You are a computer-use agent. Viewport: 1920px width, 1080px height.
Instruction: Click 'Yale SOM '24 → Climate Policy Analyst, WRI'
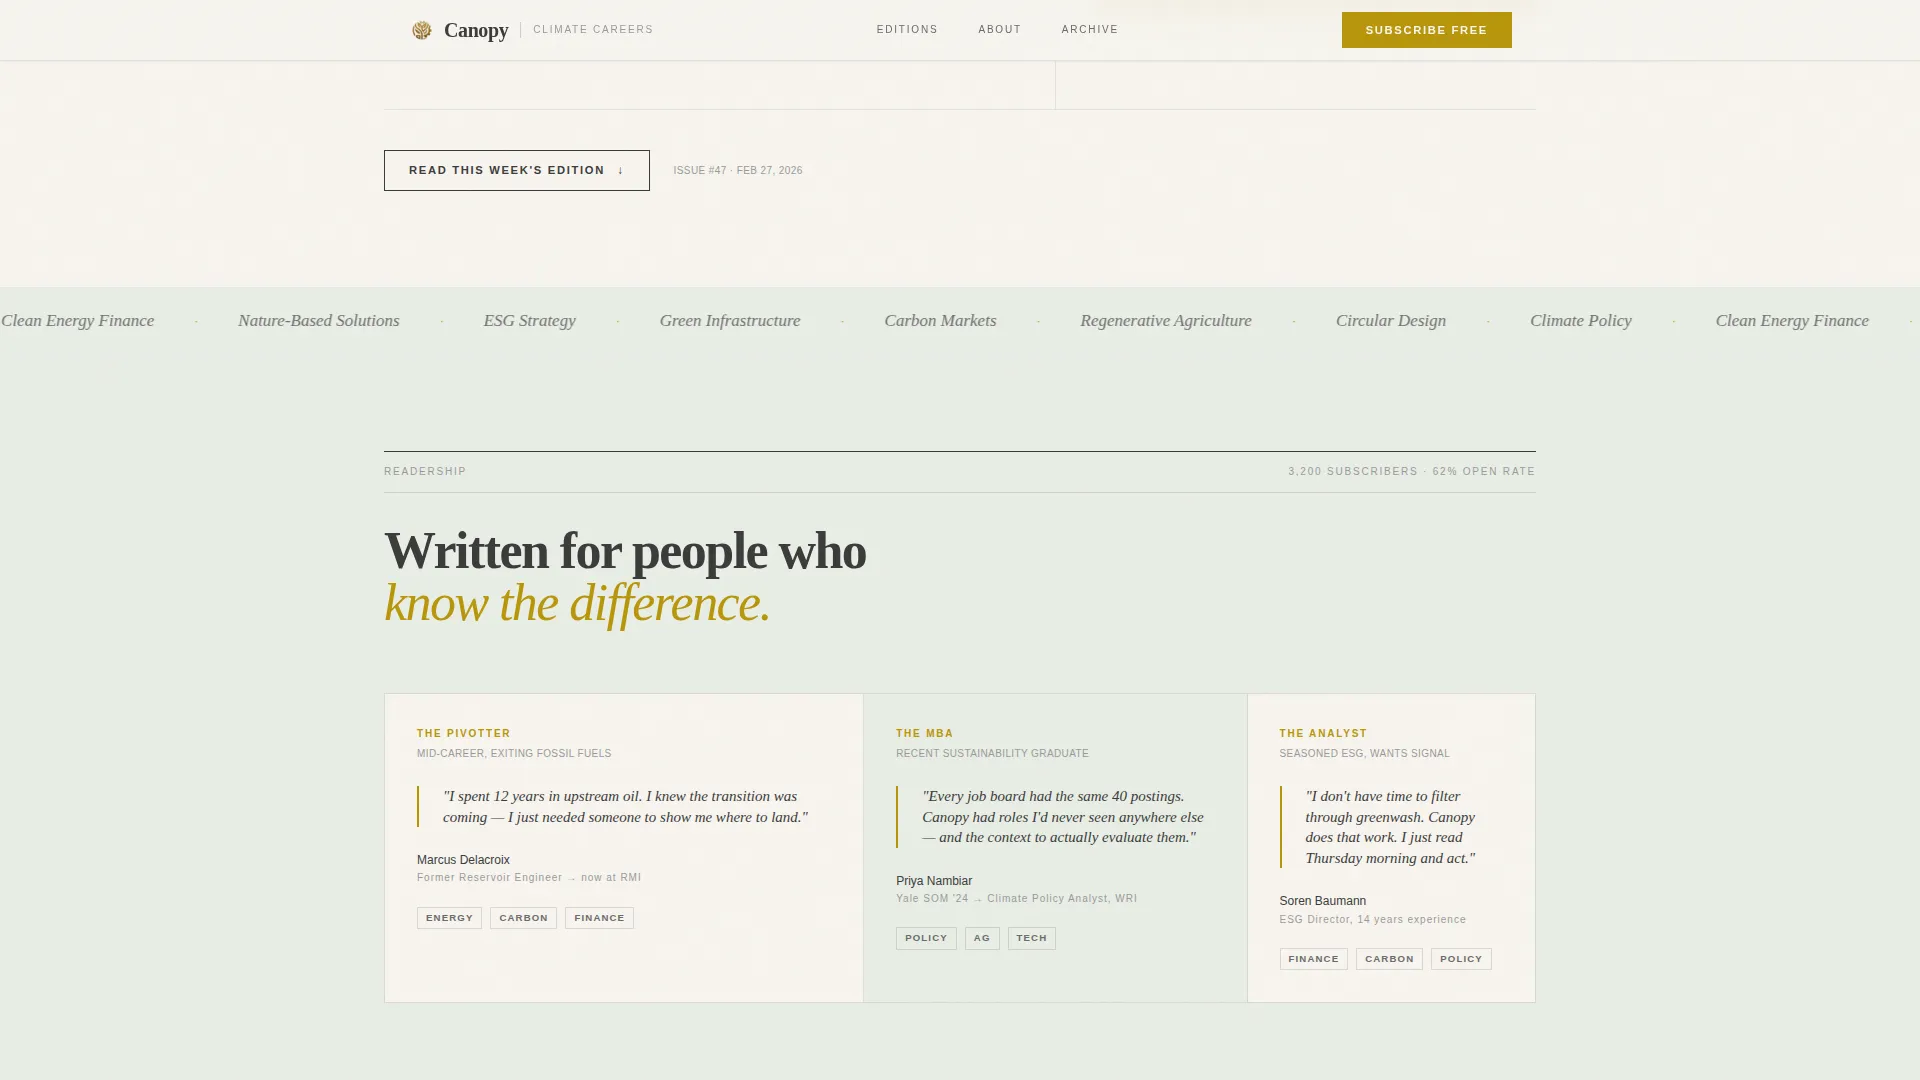[x=1016, y=899]
